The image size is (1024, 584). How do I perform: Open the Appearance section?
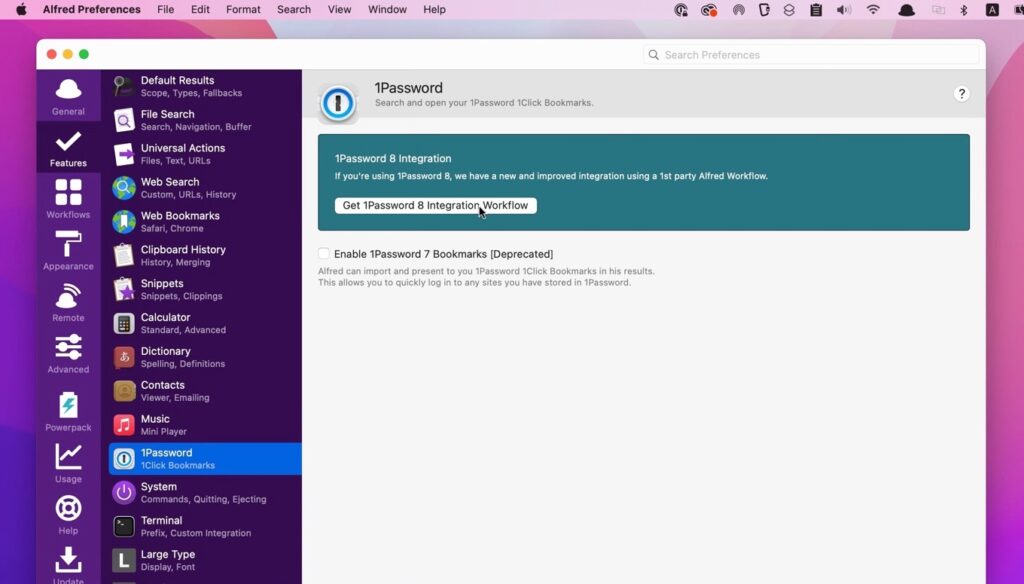point(67,250)
